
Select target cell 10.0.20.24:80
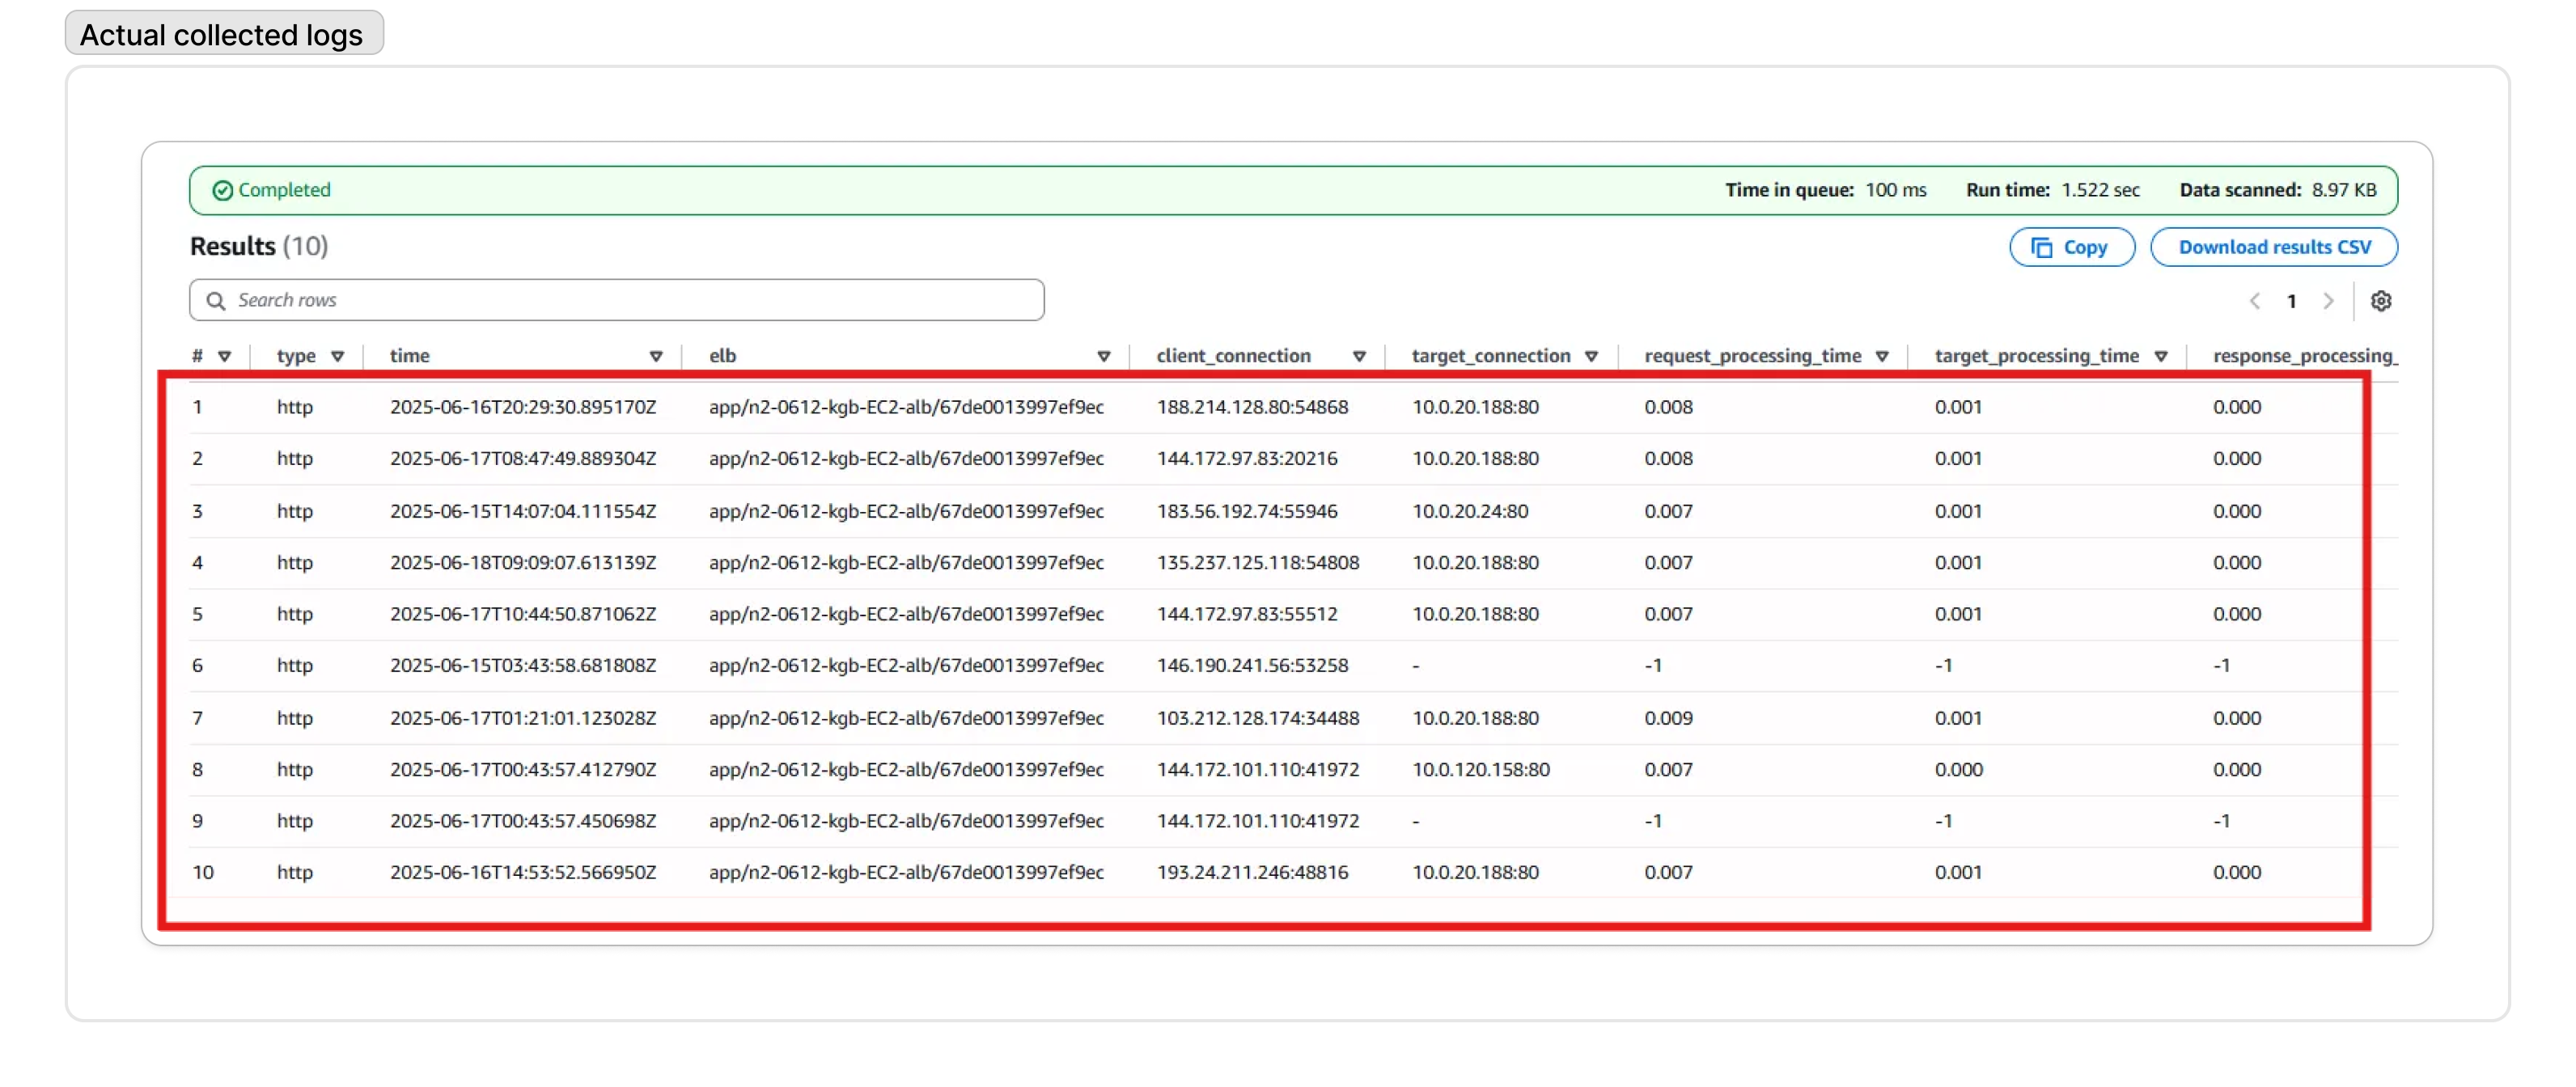pos(1470,511)
